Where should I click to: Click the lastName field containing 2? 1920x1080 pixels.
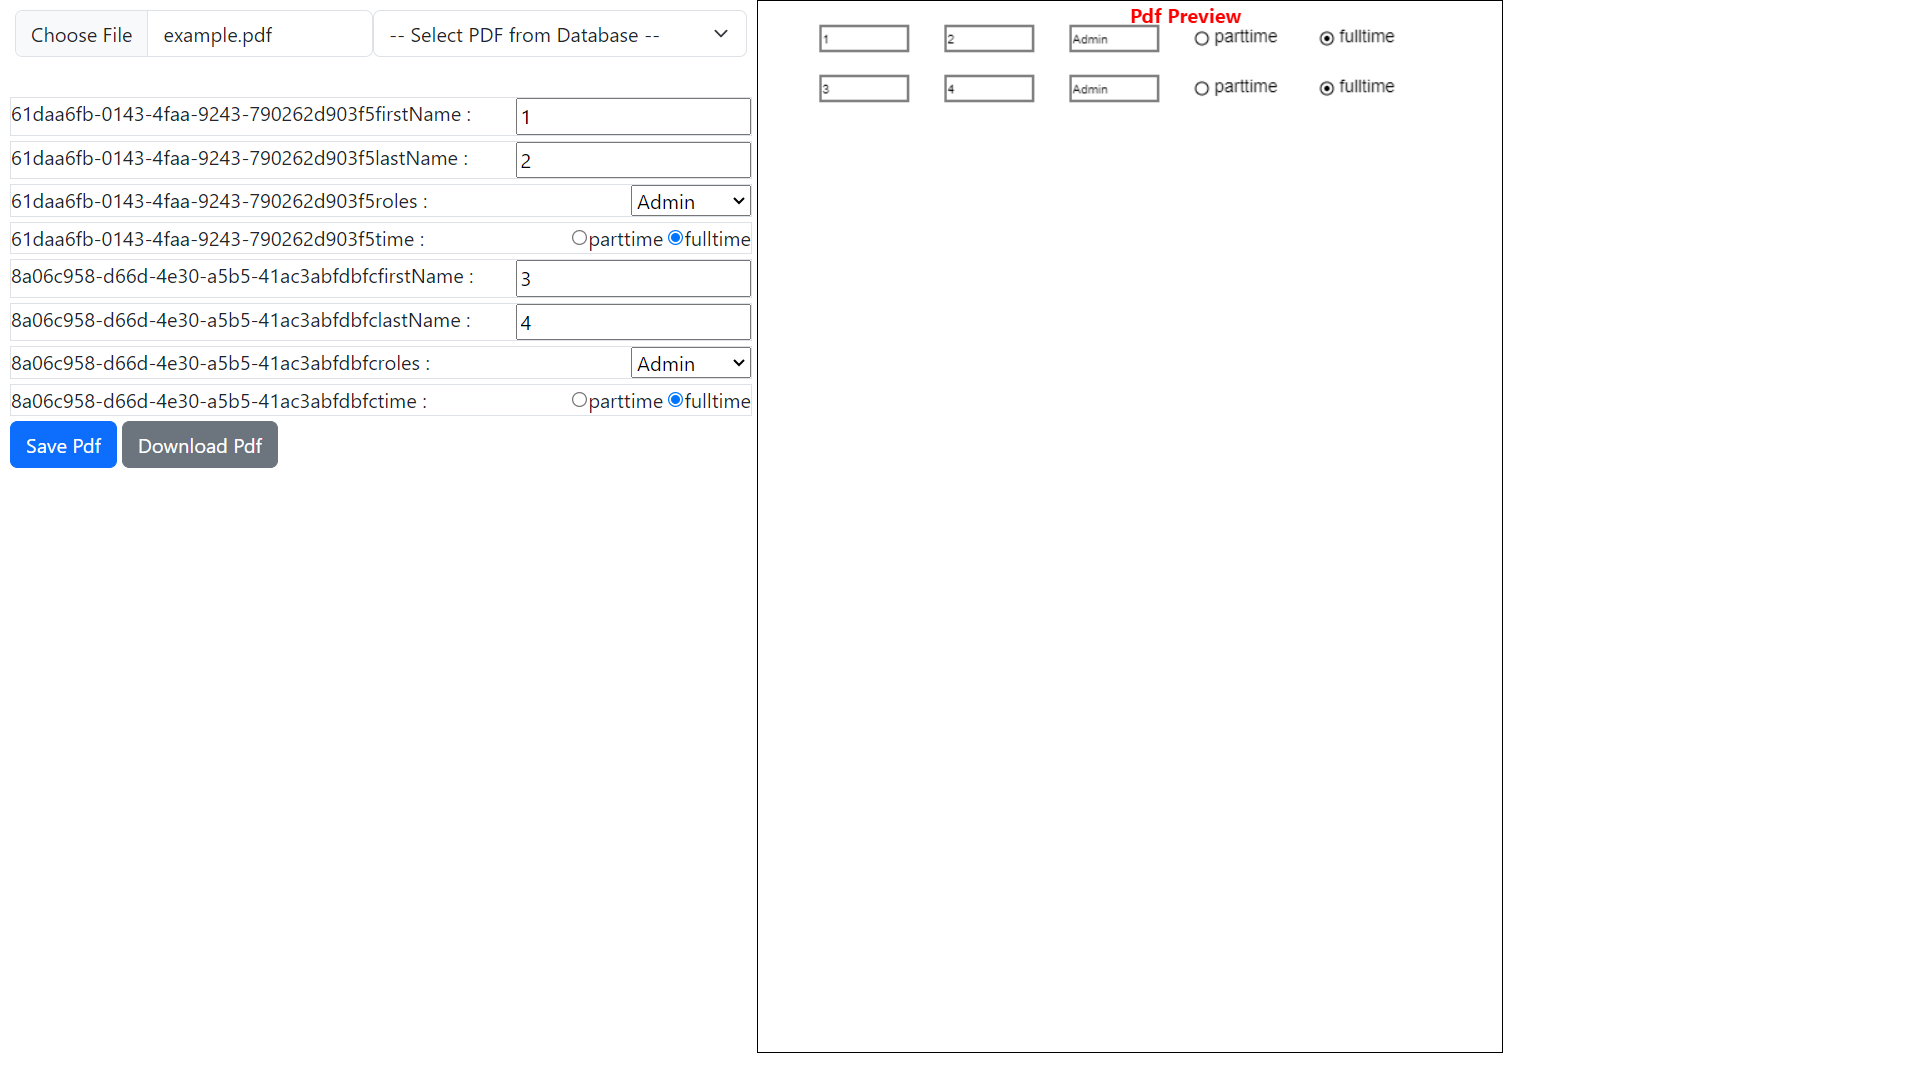click(x=633, y=159)
